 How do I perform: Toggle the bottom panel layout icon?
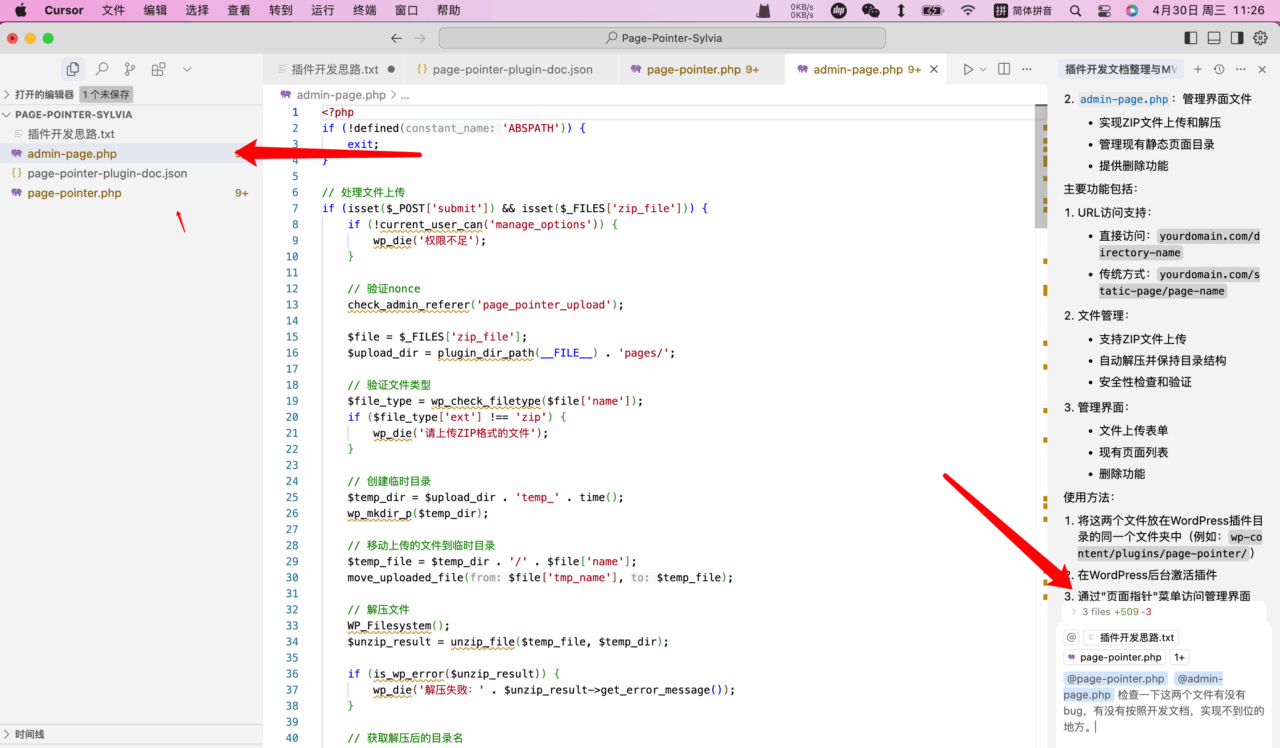(1214, 38)
